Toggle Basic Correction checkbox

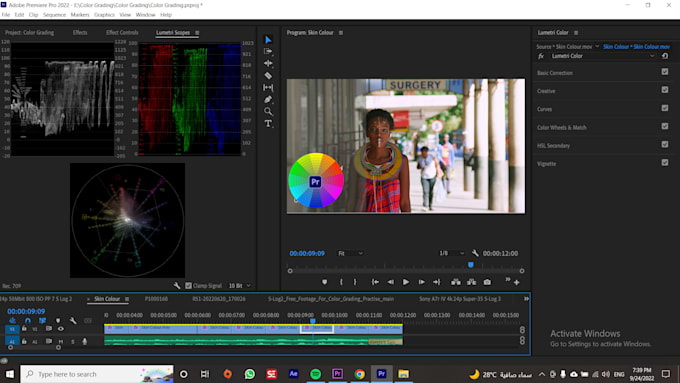coord(665,72)
